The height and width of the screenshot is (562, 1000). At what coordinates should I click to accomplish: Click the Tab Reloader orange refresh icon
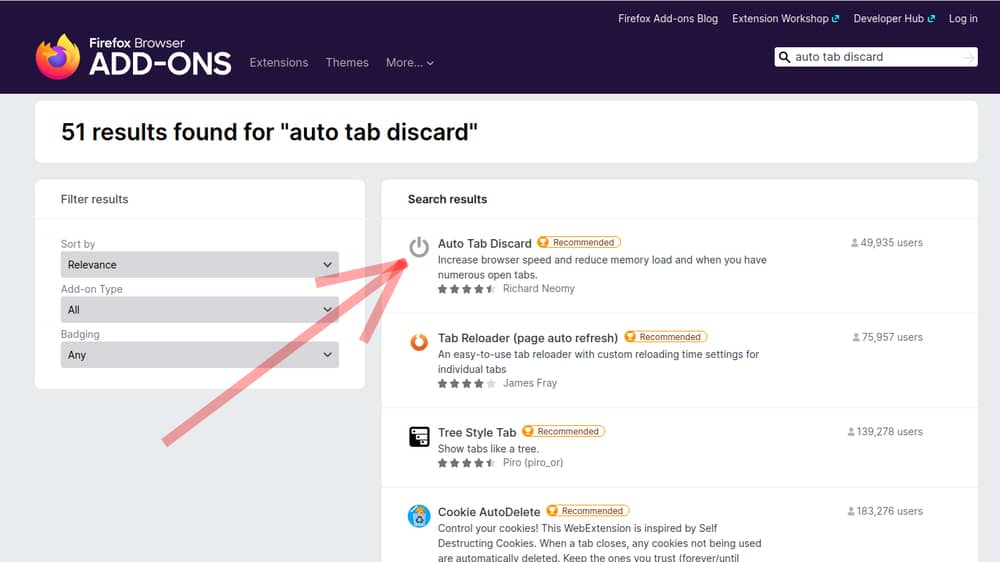419,342
